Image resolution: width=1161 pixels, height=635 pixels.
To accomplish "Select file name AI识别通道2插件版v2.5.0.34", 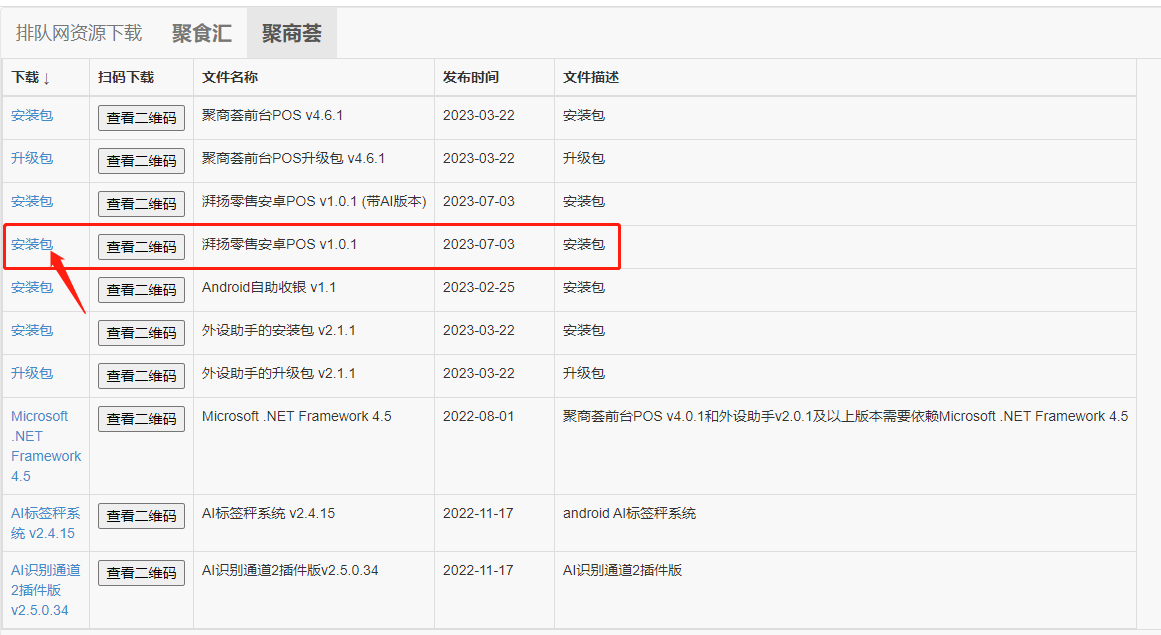I will click(x=290, y=570).
